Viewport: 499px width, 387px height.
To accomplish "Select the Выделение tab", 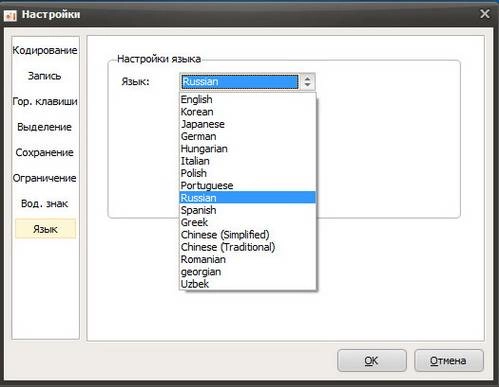I will coord(45,127).
